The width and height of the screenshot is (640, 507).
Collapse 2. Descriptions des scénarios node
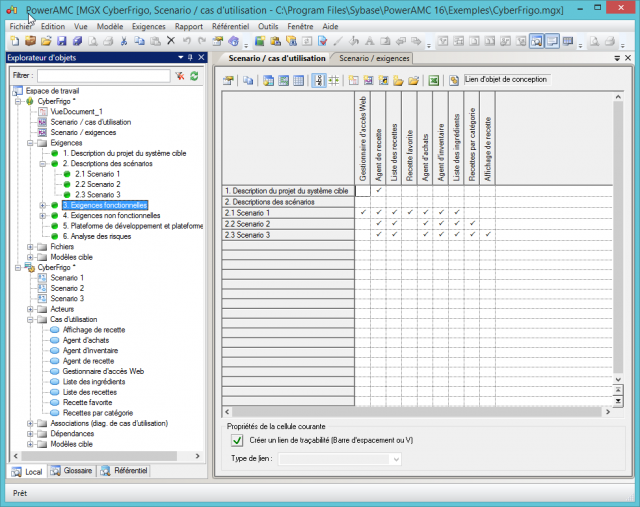pyautogui.click(x=42, y=164)
